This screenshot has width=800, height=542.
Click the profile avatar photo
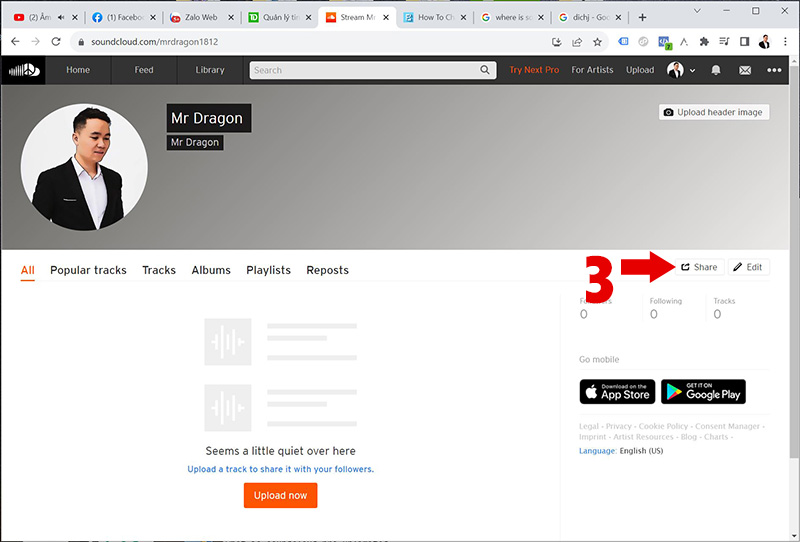point(84,166)
